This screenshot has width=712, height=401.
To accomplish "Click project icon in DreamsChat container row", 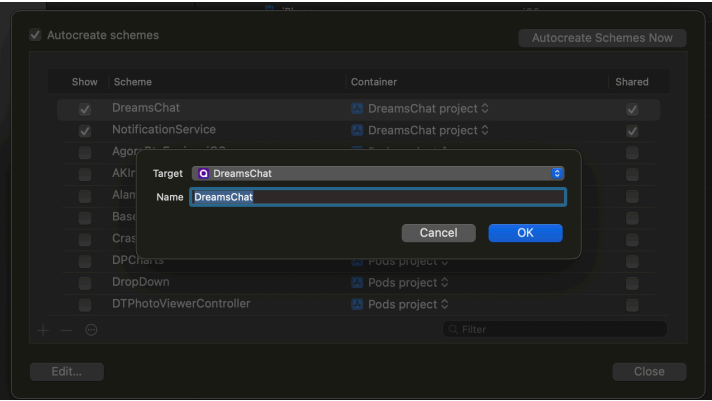I will click(x=357, y=108).
